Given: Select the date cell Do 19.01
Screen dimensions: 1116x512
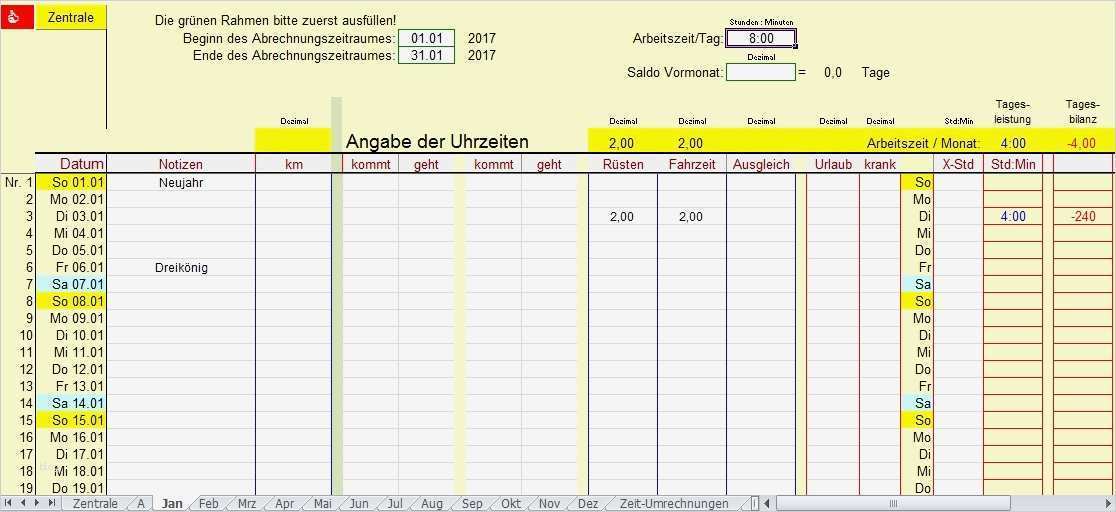Looking at the screenshot, I should coord(71,488).
